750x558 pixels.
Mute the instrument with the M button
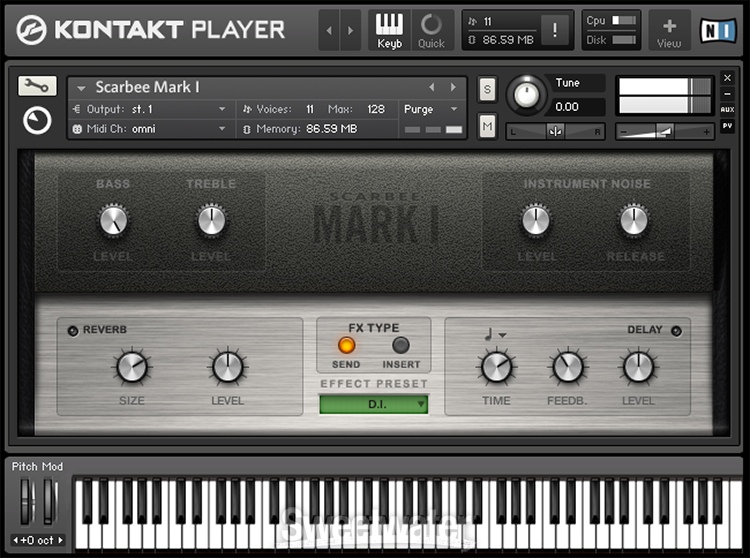487,127
